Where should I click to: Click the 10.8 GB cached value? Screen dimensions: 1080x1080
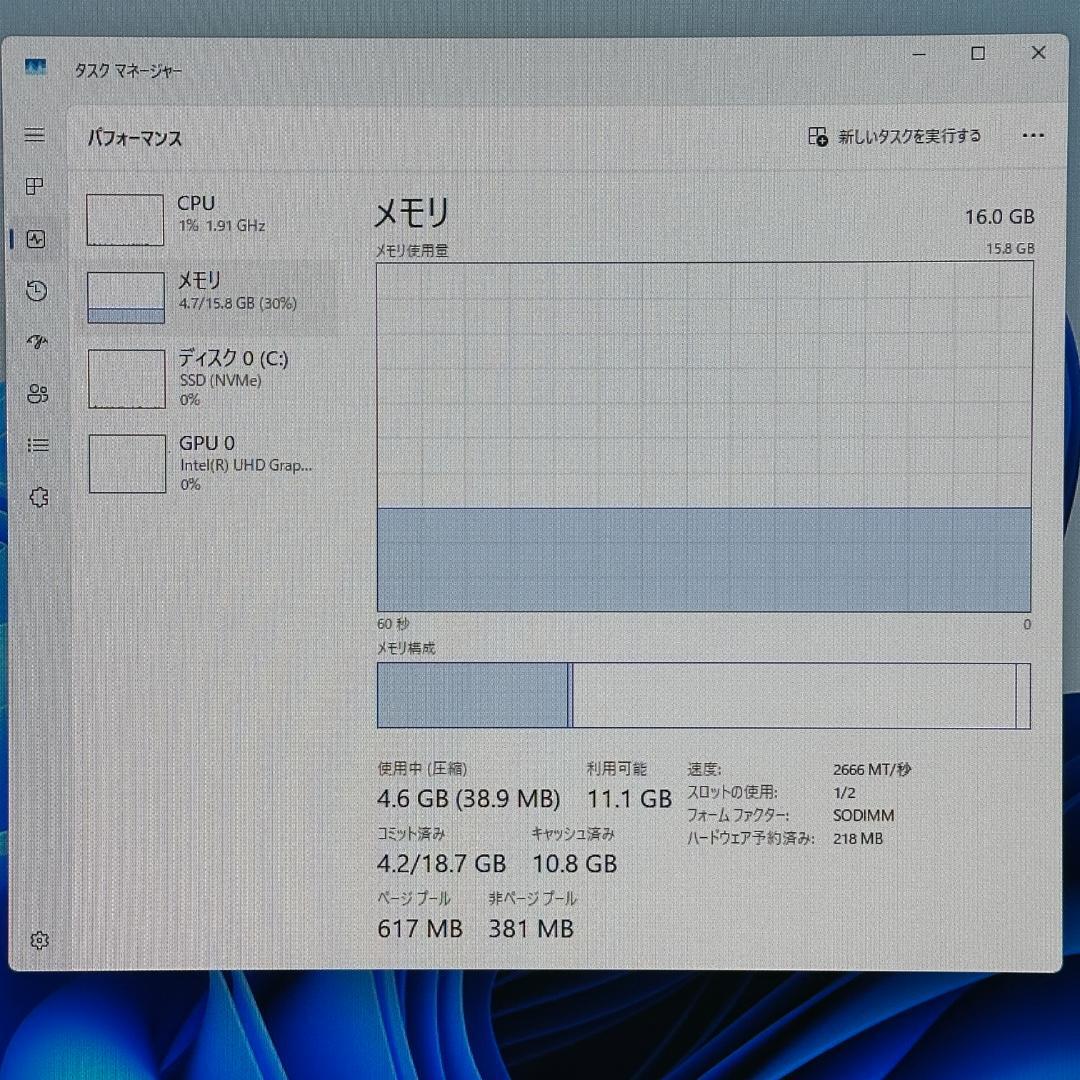coord(574,864)
